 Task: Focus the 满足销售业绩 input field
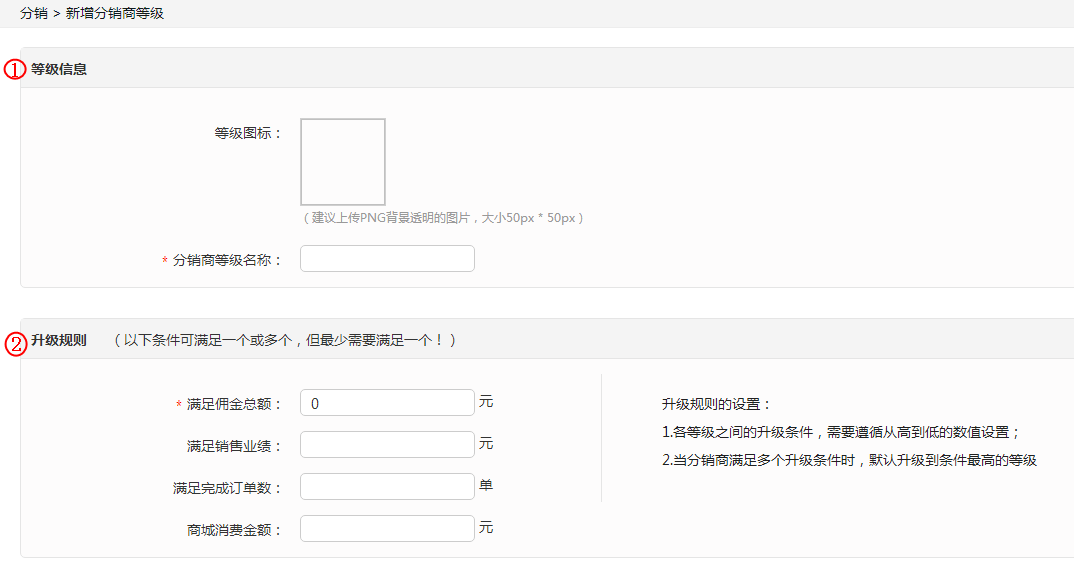387,445
